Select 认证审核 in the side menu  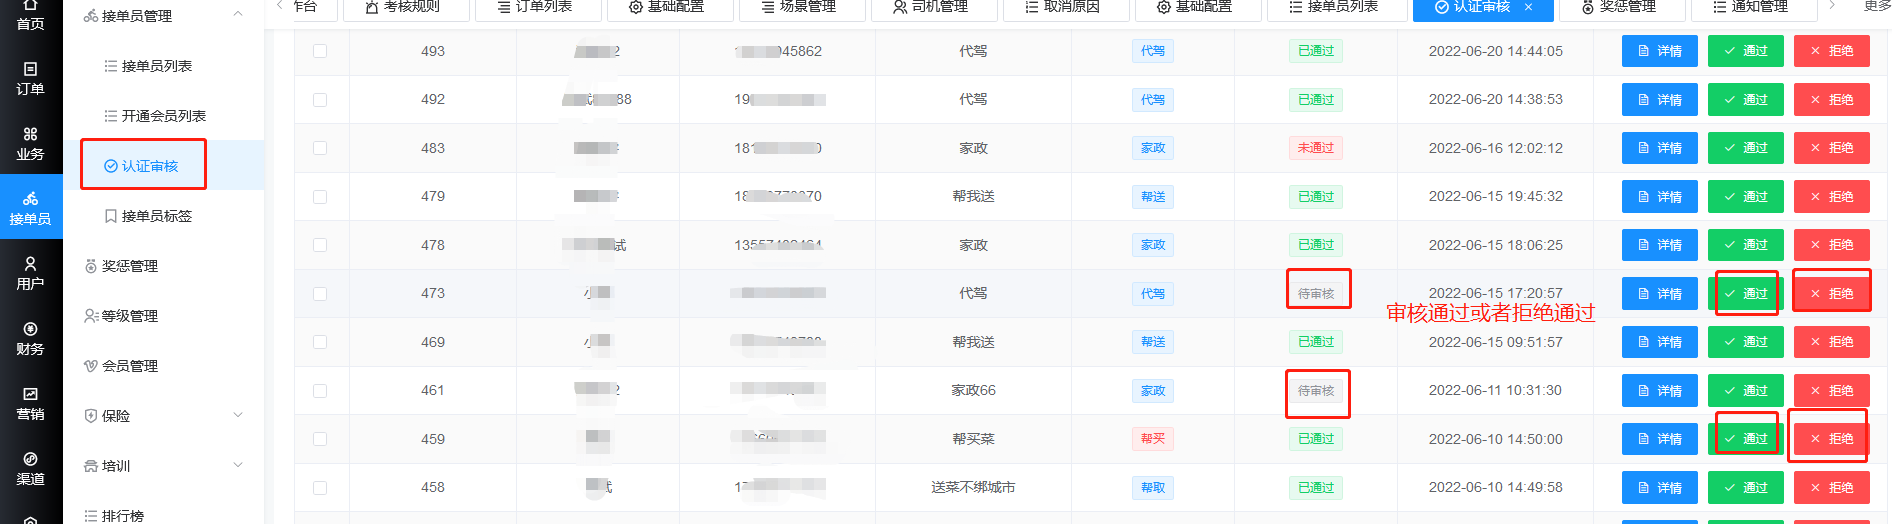pyautogui.click(x=142, y=166)
